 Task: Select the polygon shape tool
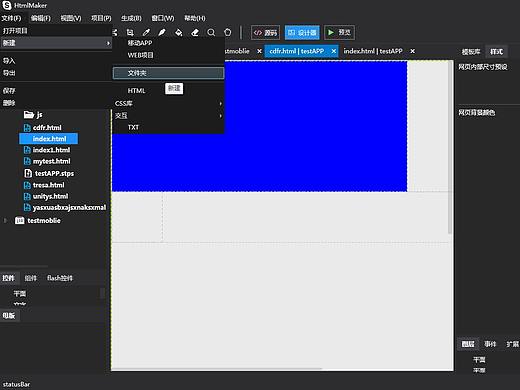click(x=228, y=32)
